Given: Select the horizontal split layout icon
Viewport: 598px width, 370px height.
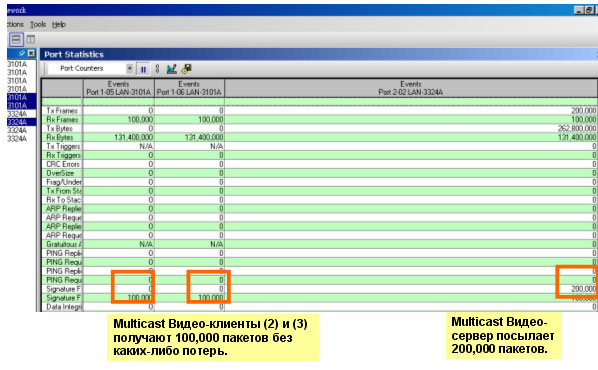Looking at the screenshot, I should (x=16, y=39).
